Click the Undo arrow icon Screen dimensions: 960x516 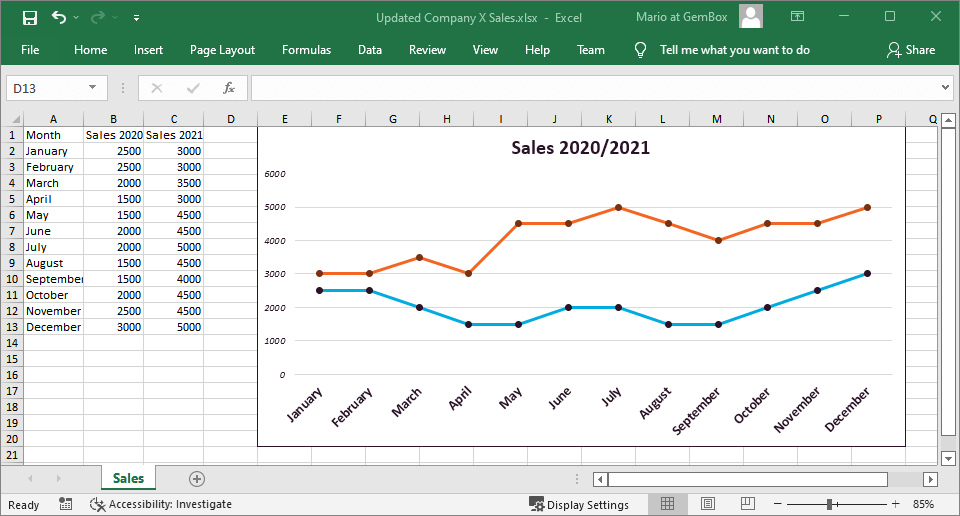pyautogui.click(x=58, y=18)
